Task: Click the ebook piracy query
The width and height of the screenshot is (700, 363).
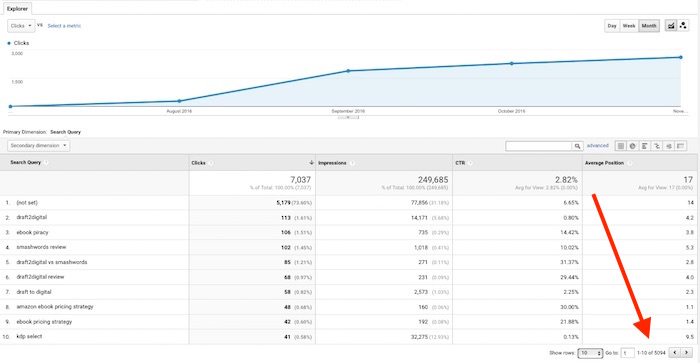Action: coord(32,233)
